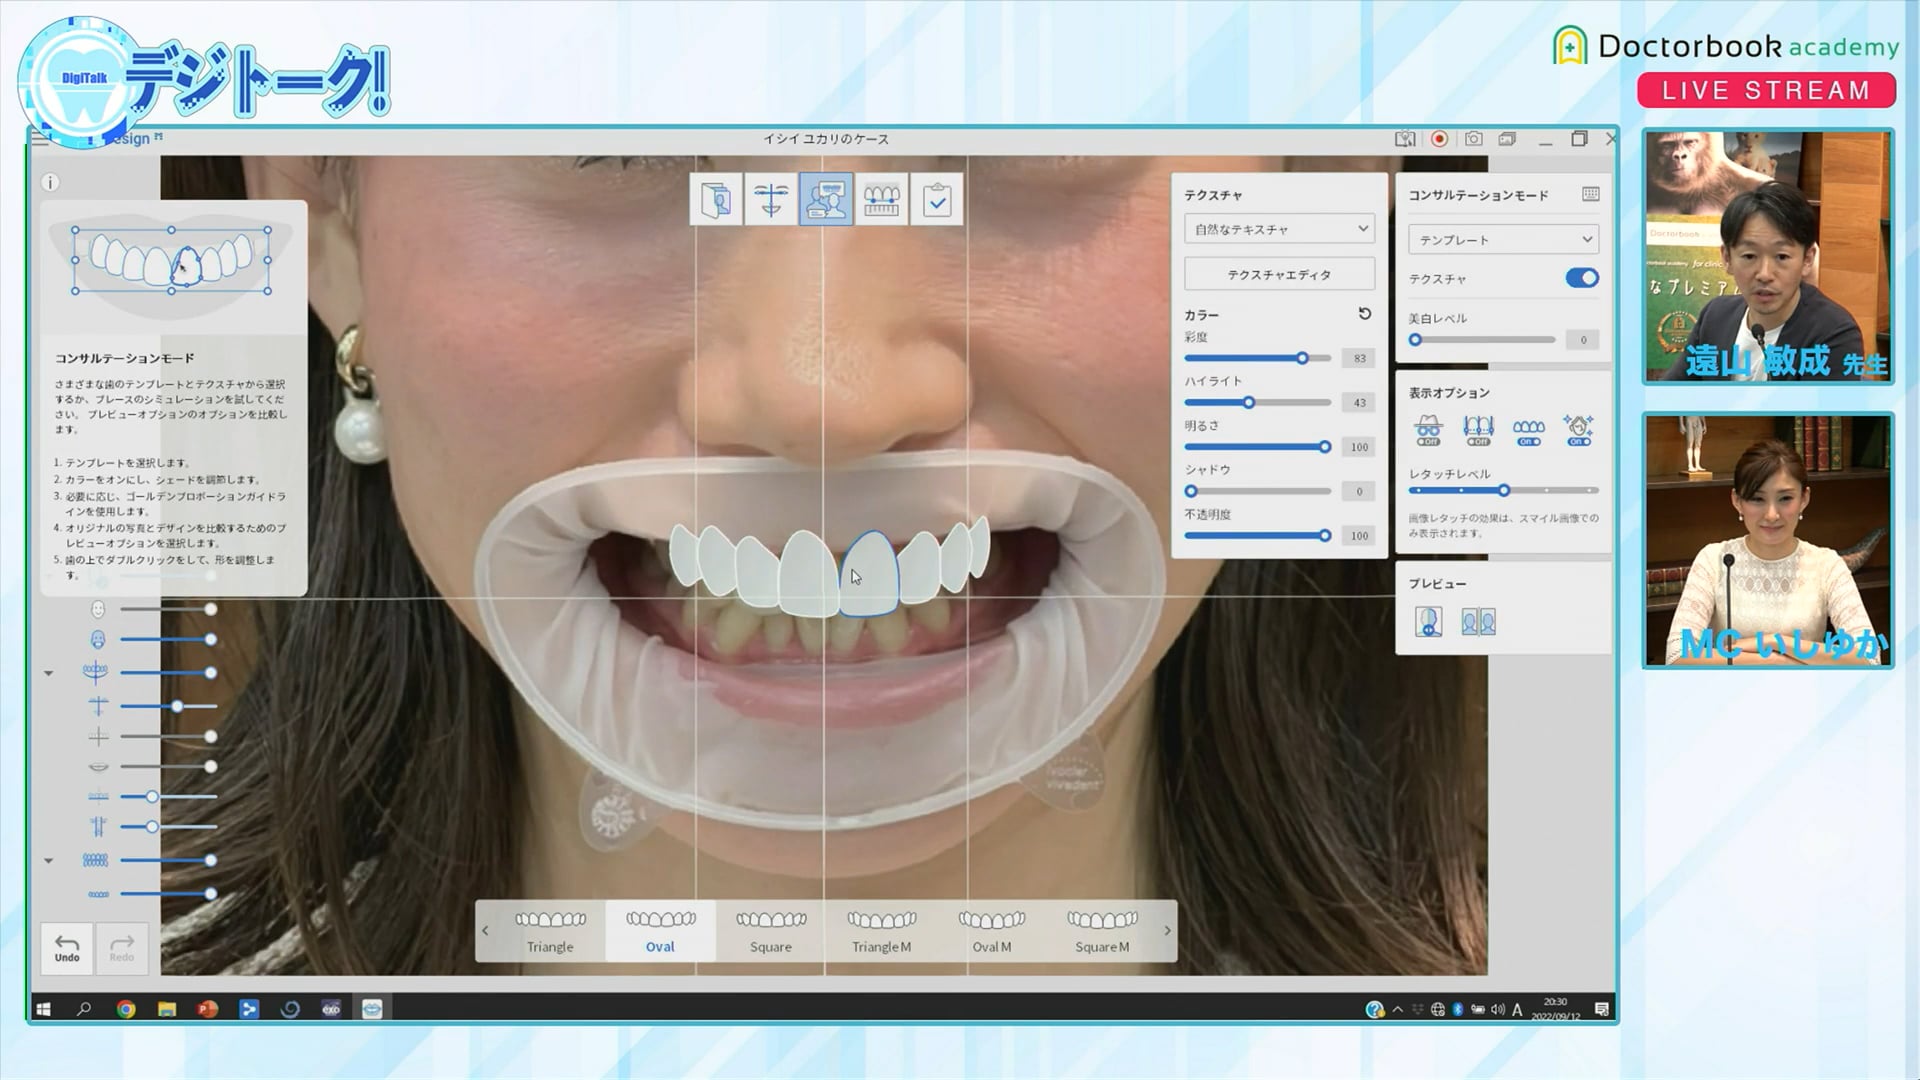This screenshot has width=1920, height=1080.
Task: Click the シャドウ shadow slider handle
Action: pos(1191,491)
